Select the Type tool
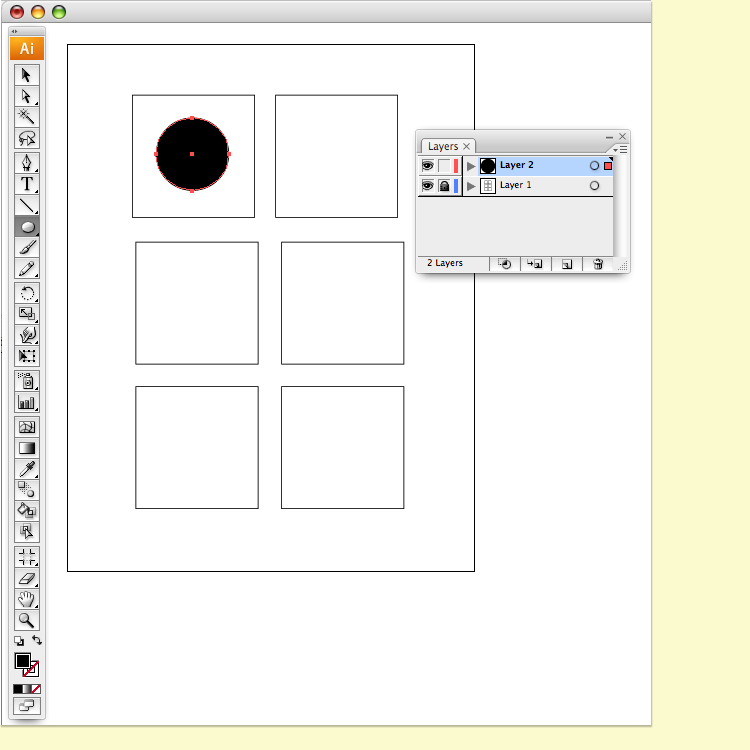 click(x=27, y=184)
